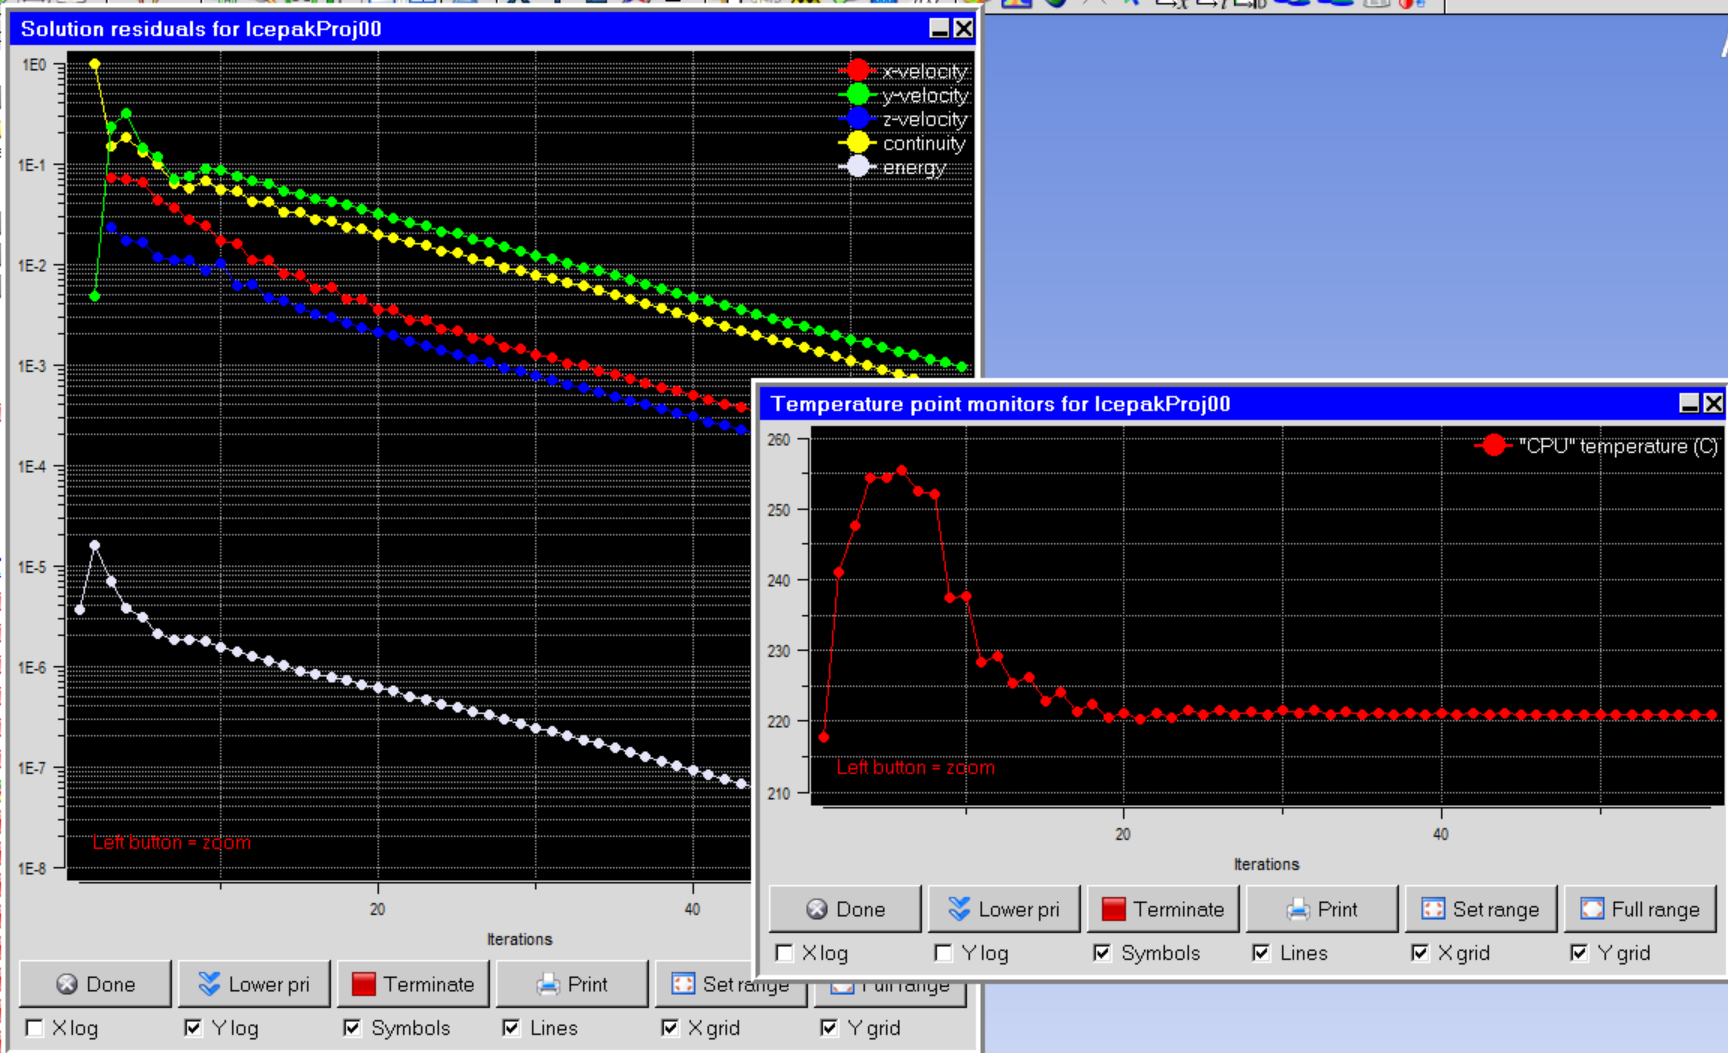This screenshot has width=1728, height=1053.
Task: Print the Solution residuals plot
Action: (572, 984)
